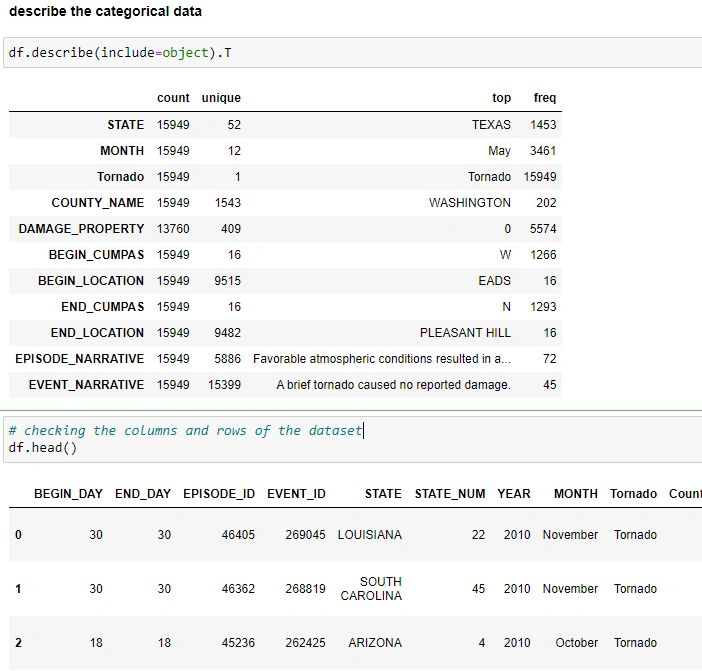Select the ARIZONA cell in row 2
Image resolution: width=702 pixels, height=671 pixels.
tap(375, 643)
